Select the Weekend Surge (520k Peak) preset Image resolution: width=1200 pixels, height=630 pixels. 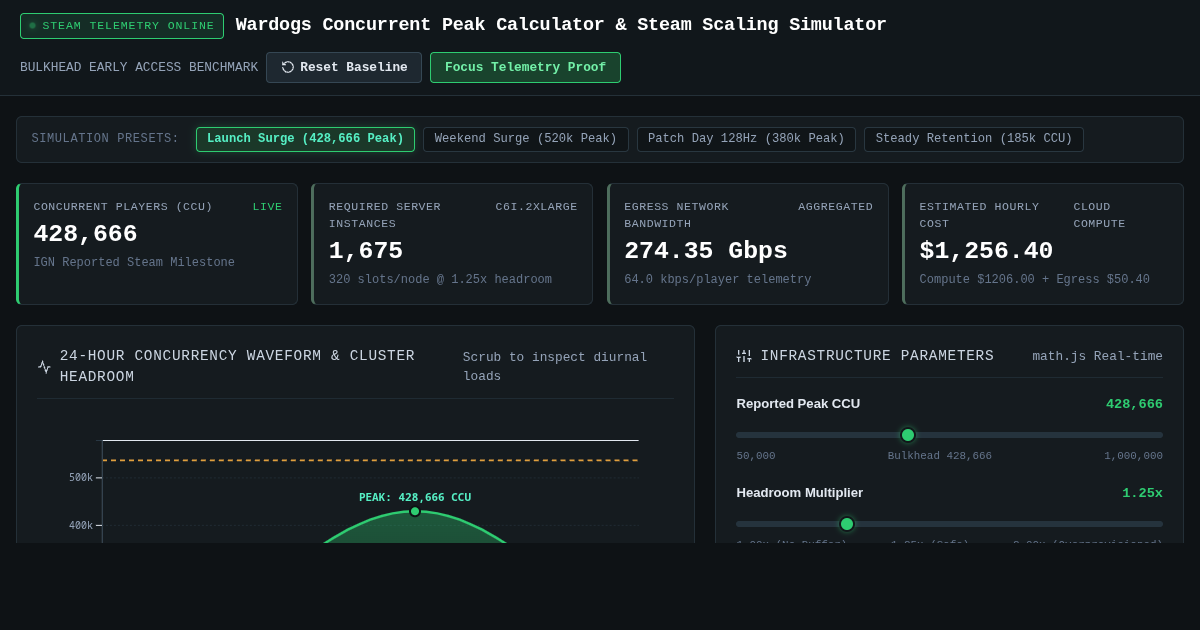coord(526,139)
